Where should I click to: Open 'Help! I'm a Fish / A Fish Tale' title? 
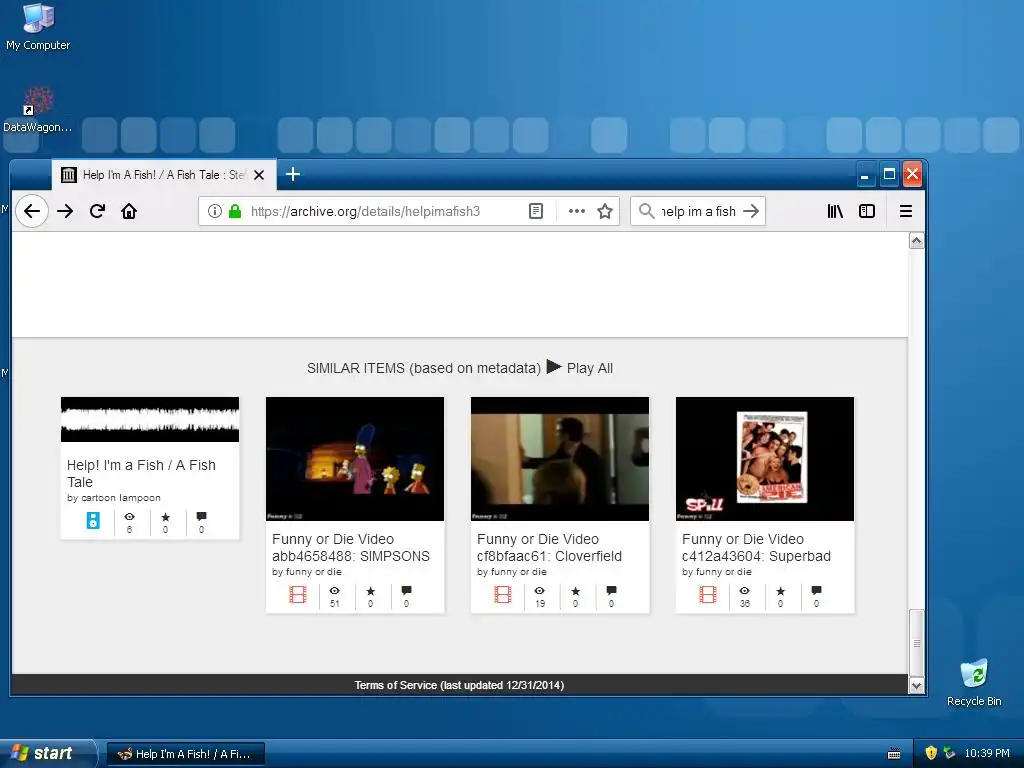141,473
